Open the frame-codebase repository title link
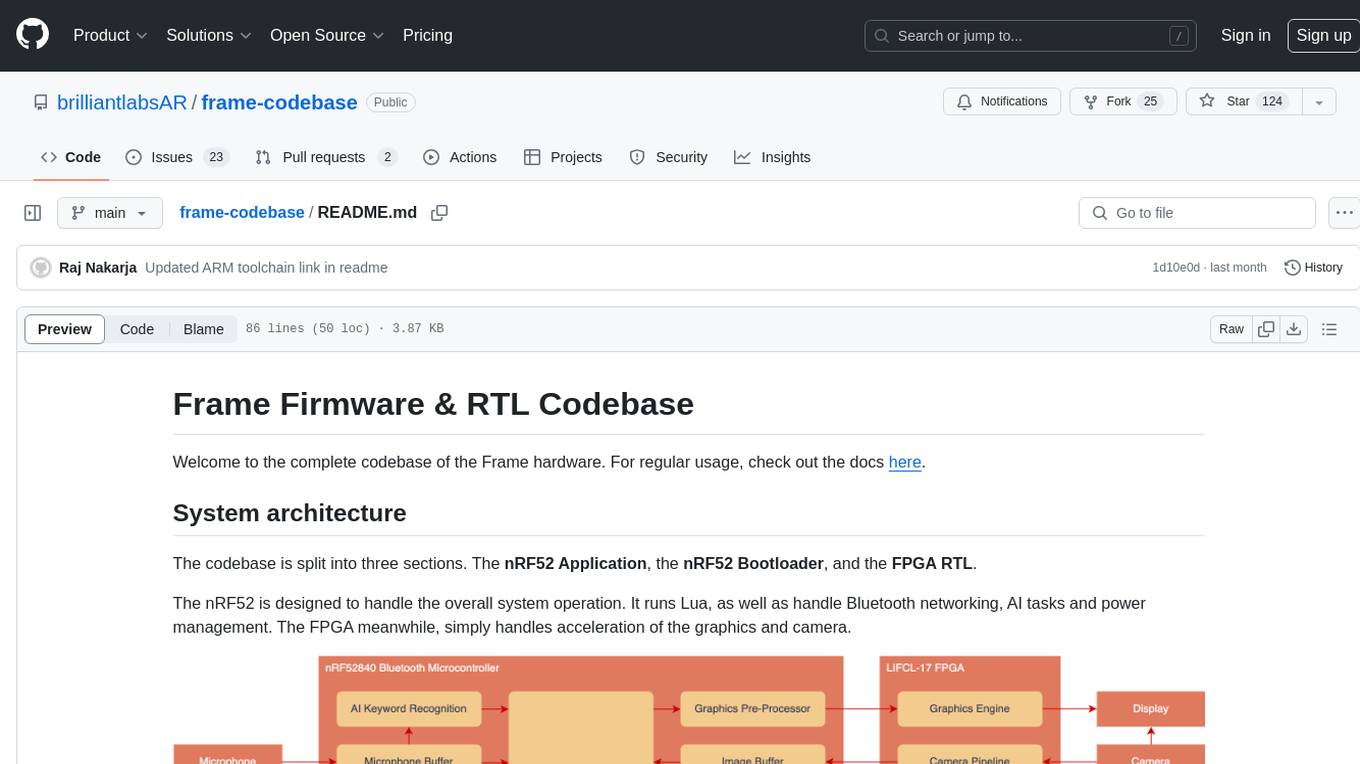 click(279, 102)
